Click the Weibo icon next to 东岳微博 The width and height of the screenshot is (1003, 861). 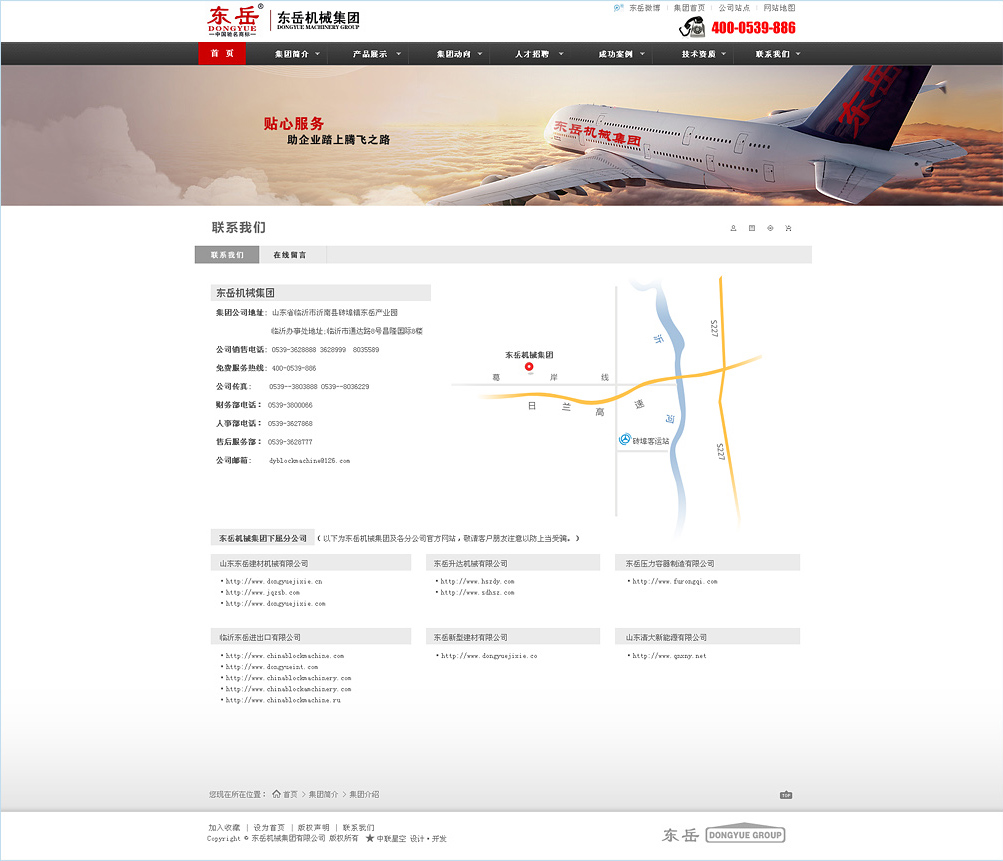[x=619, y=7]
